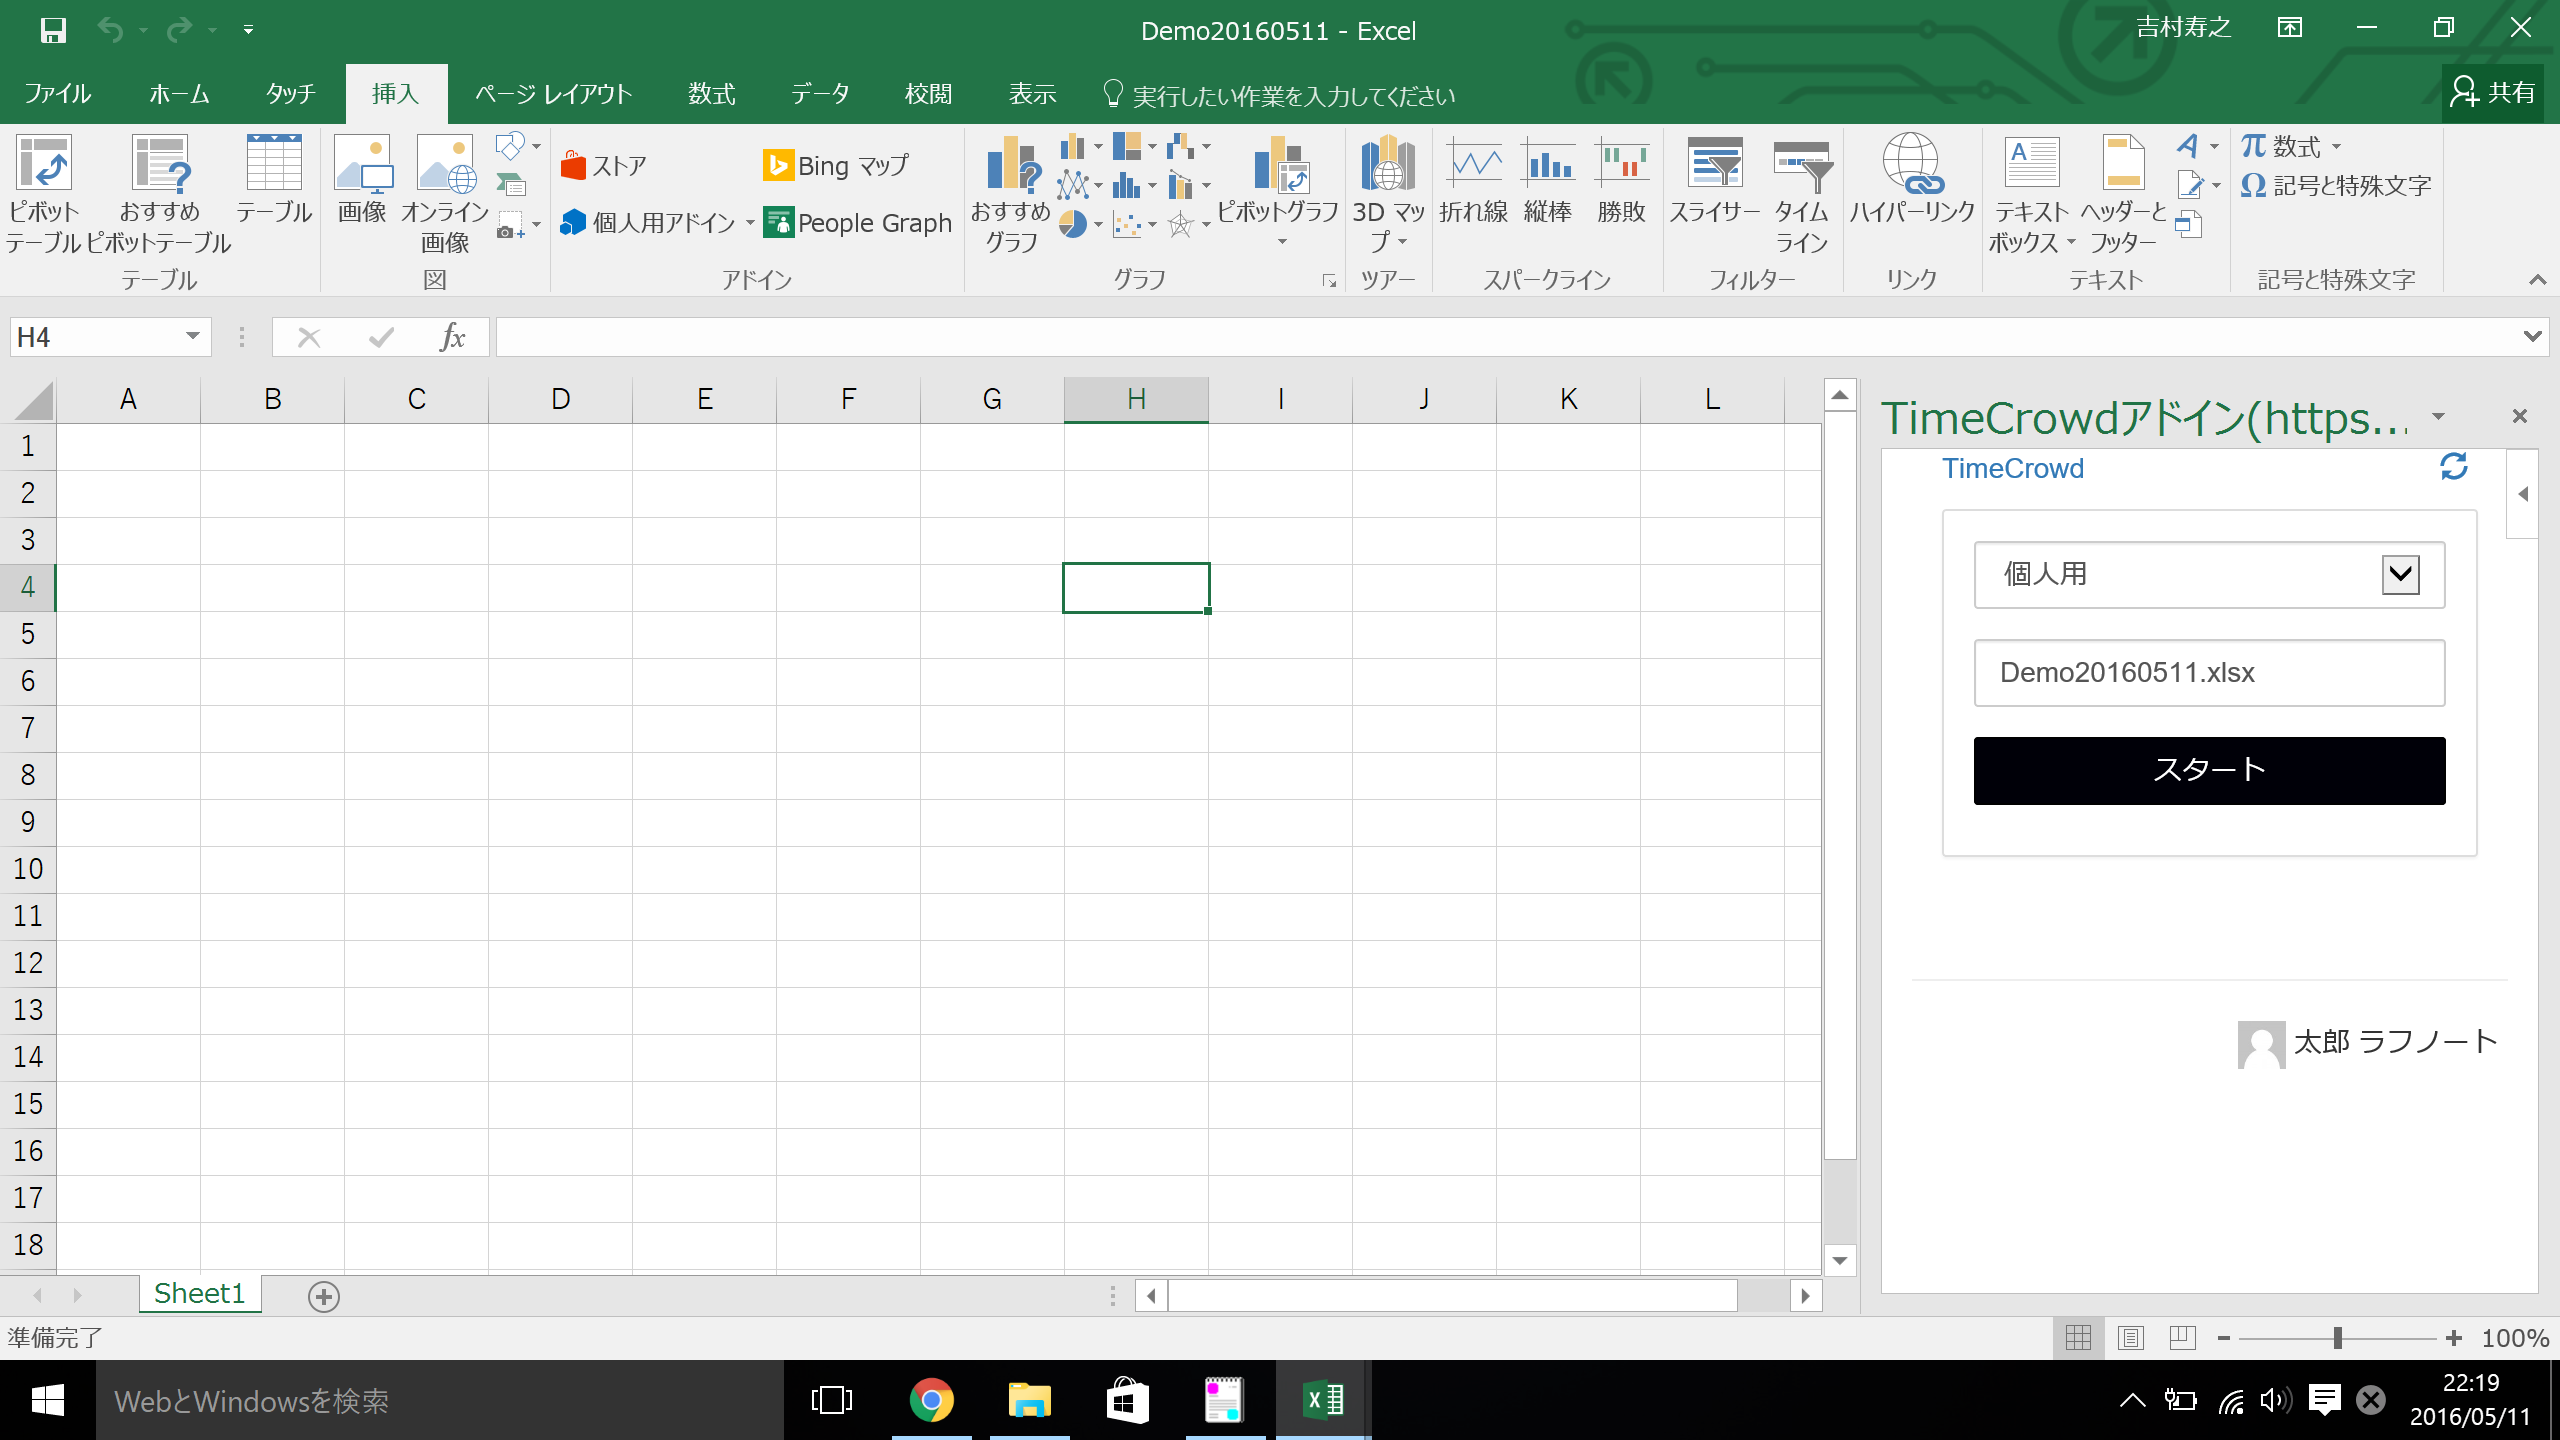Insert a hyperlink (ハイパーリンク)
2560x1440 pixels.
(x=1912, y=180)
